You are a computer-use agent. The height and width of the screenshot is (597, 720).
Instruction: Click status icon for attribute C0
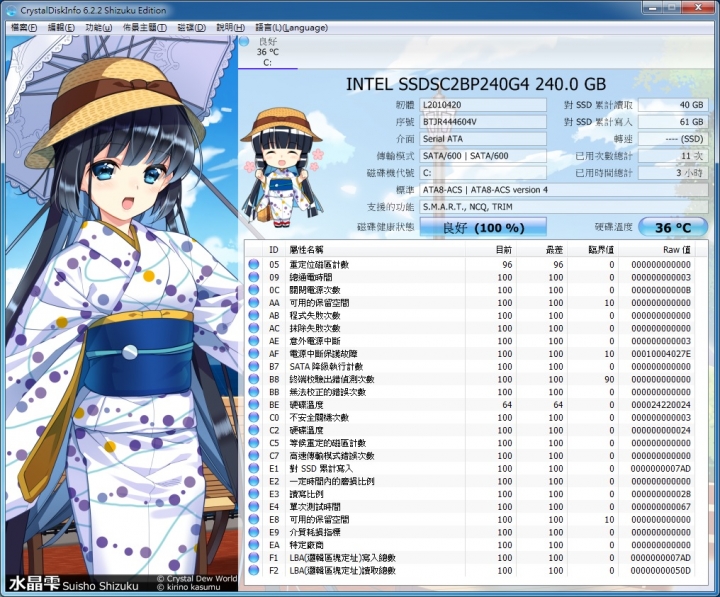click(x=253, y=417)
